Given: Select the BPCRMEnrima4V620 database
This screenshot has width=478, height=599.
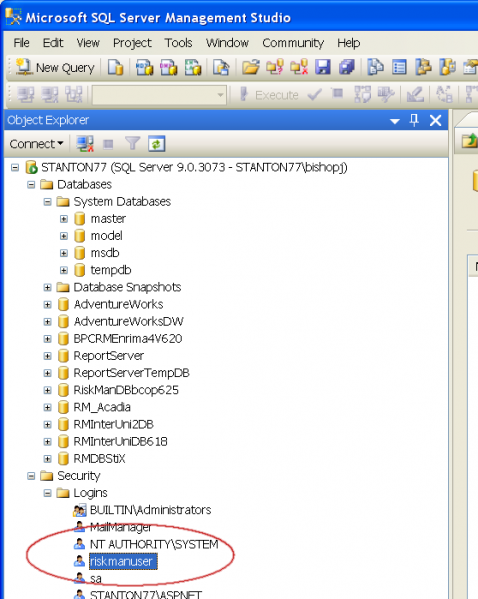Looking at the screenshot, I should point(128,338).
